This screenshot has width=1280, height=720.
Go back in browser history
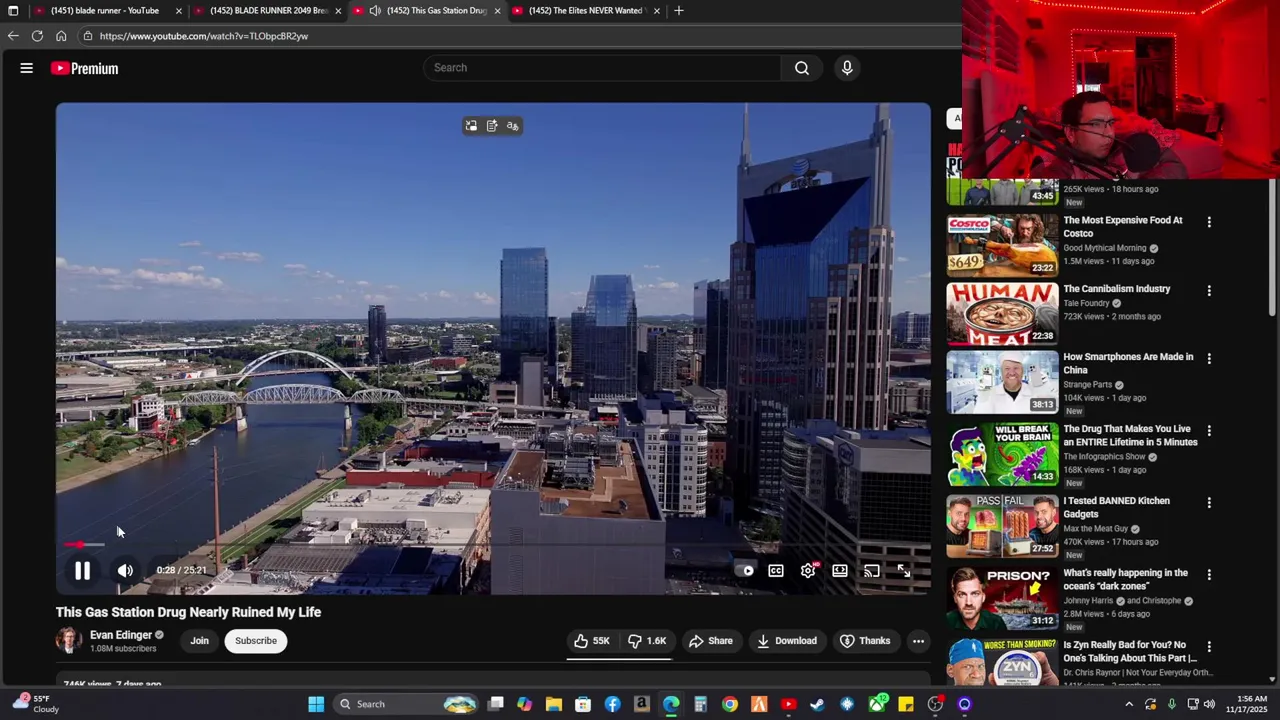click(x=13, y=36)
